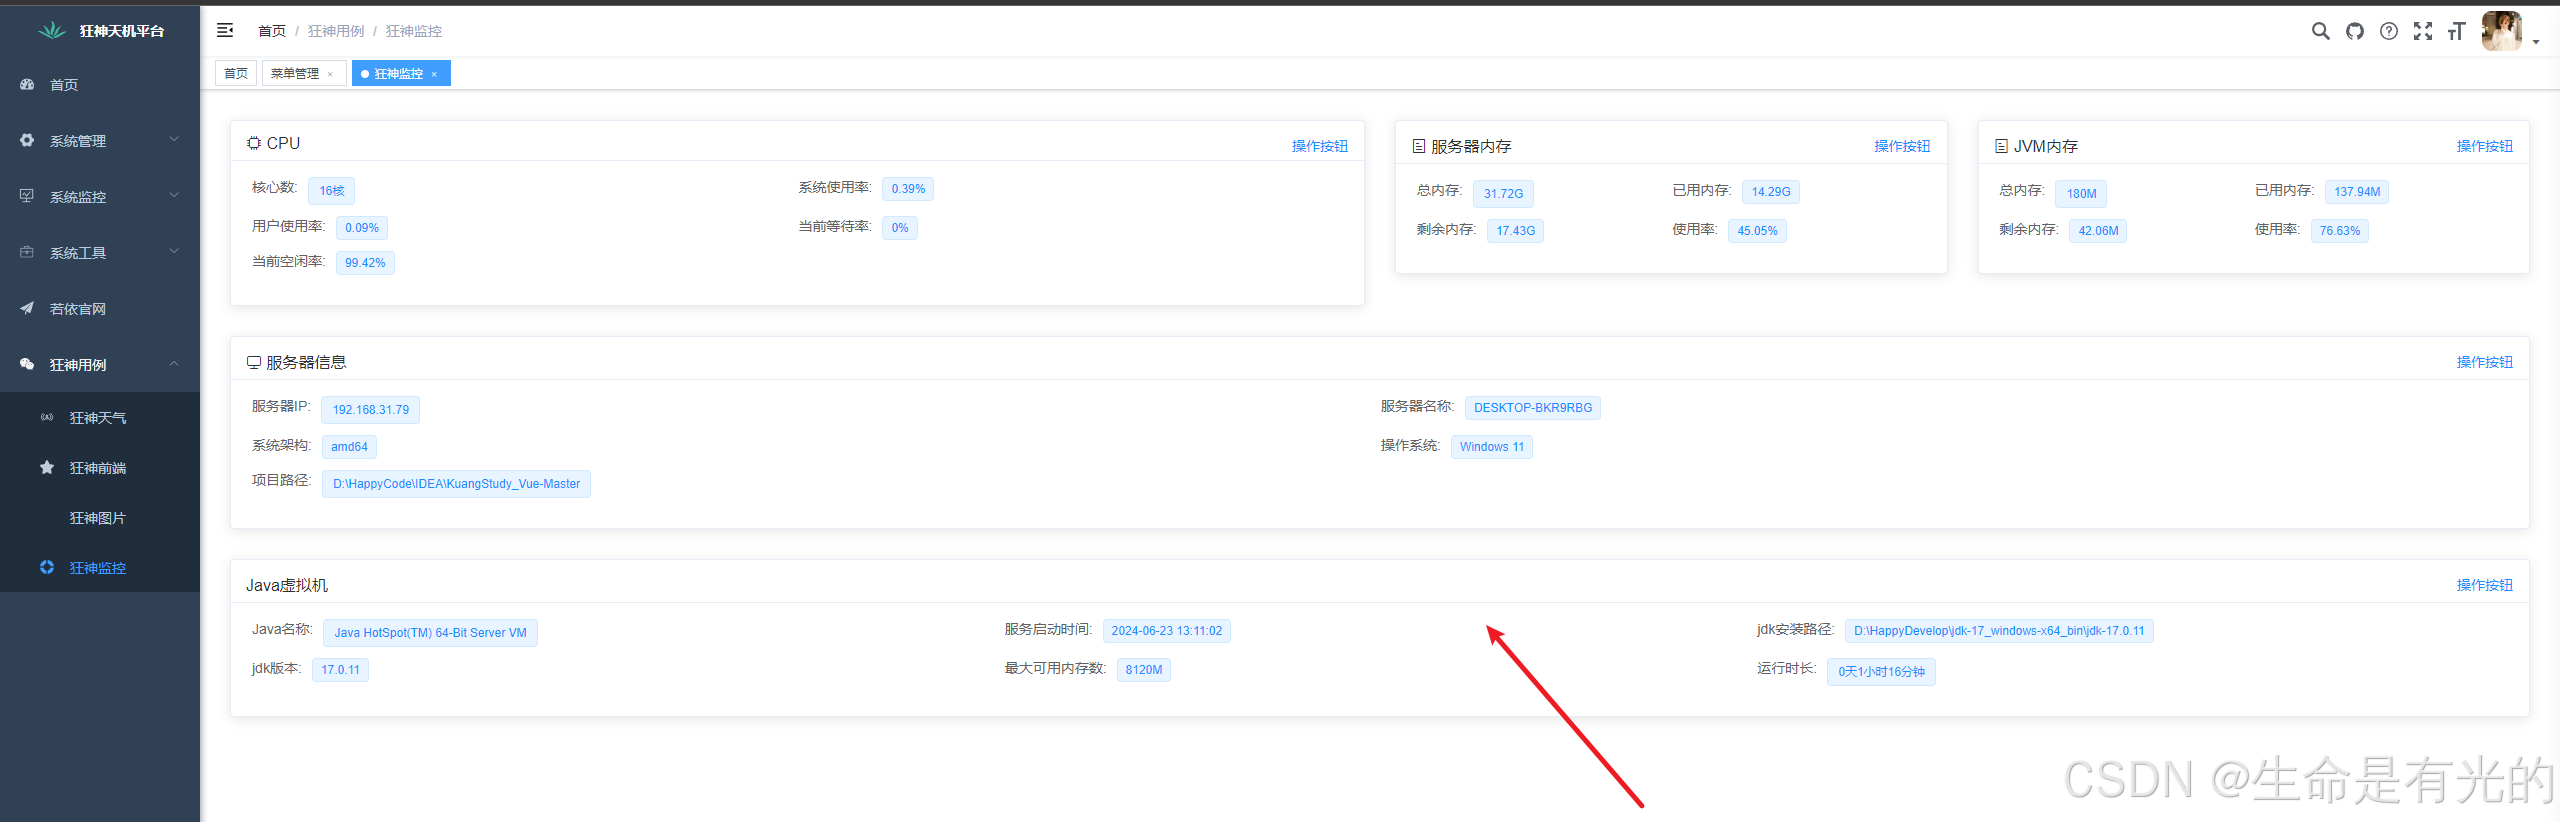Image resolution: width=2560 pixels, height=822 pixels.
Task: Click the 狂神用例 chat icon
Action: (27, 365)
